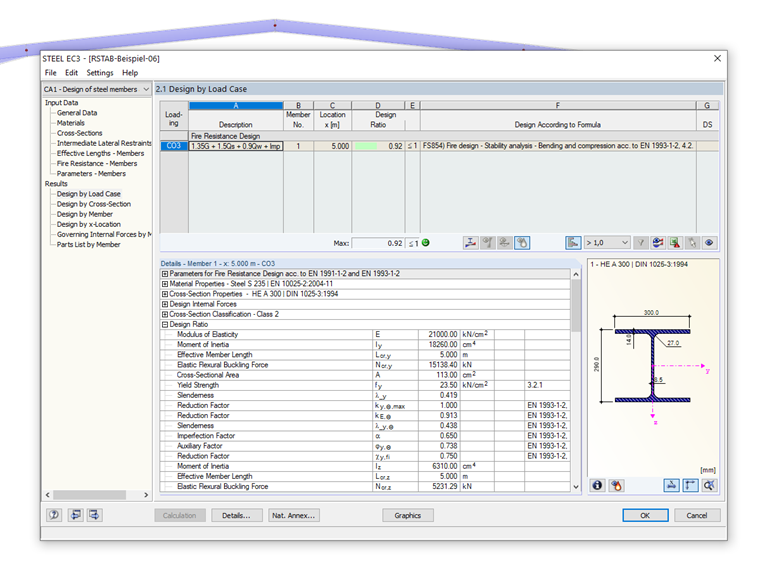Expand Parameters for Fire Resistance Design section
This screenshot has width=760, height=570.
pos(165,274)
